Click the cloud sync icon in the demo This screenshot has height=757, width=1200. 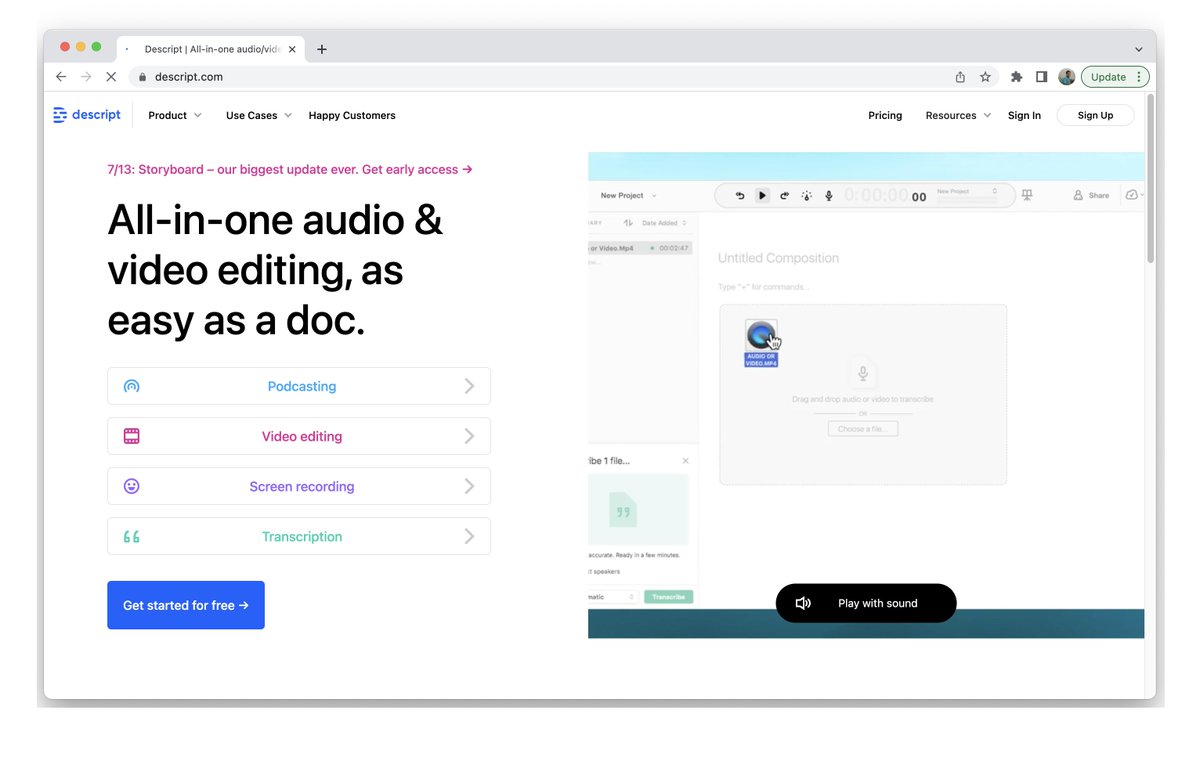click(x=1134, y=196)
